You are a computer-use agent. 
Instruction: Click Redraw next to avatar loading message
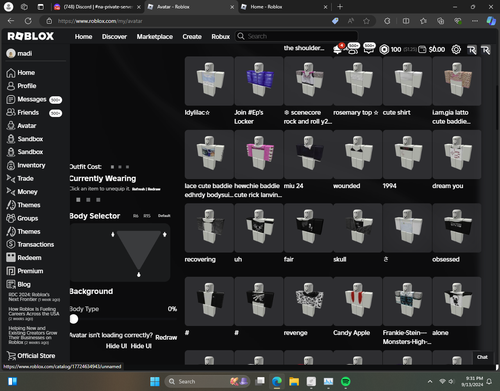click(x=166, y=337)
